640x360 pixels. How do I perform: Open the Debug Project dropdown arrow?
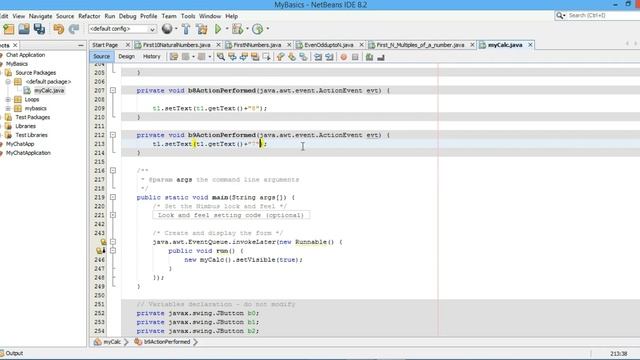coord(247,29)
